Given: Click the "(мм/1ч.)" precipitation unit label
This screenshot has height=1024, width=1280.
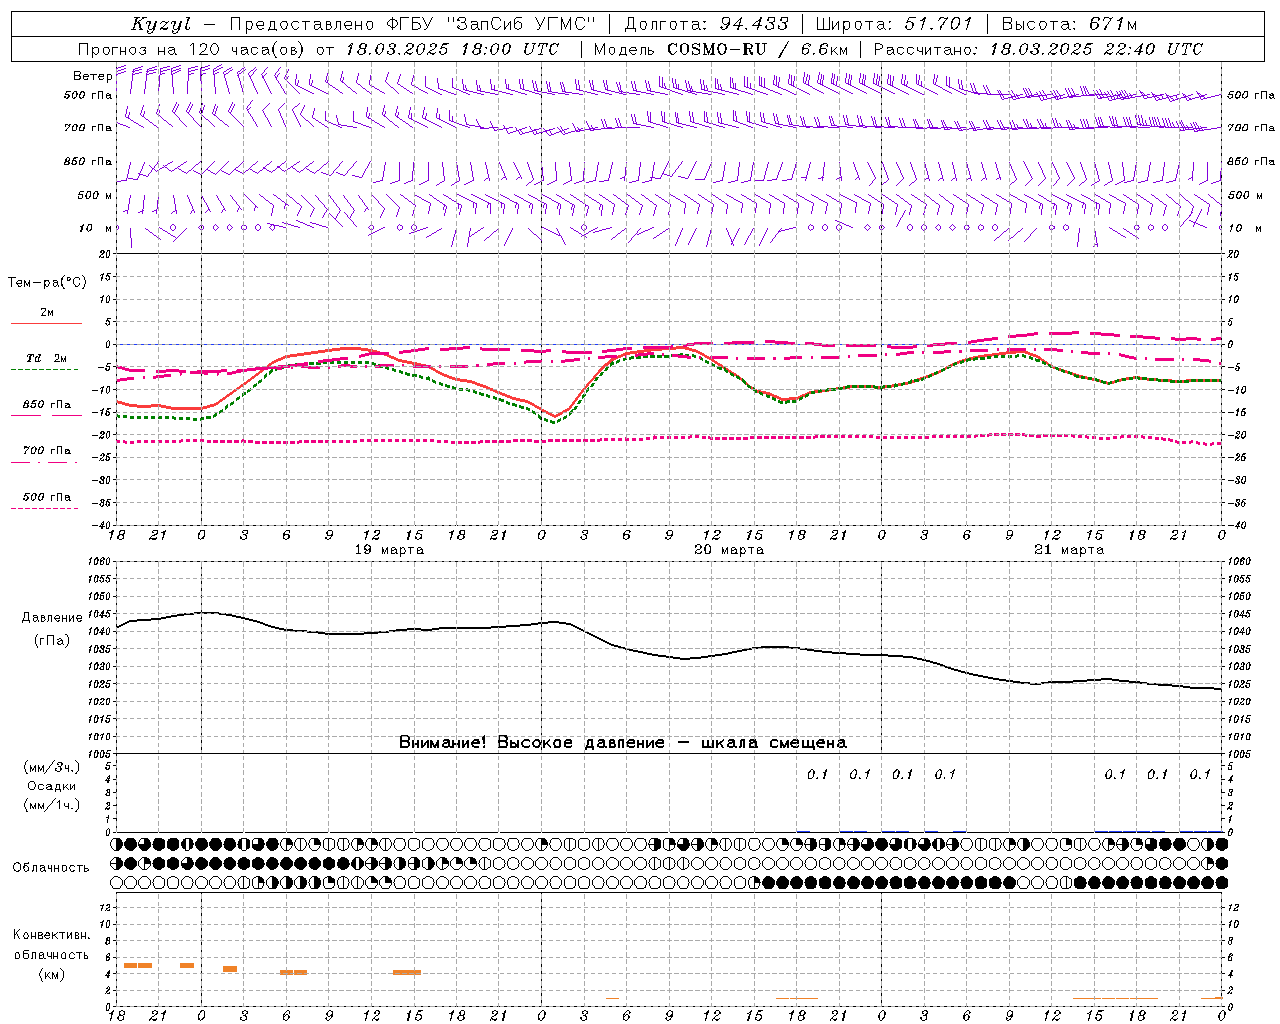Looking at the screenshot, I should (52, 805).
